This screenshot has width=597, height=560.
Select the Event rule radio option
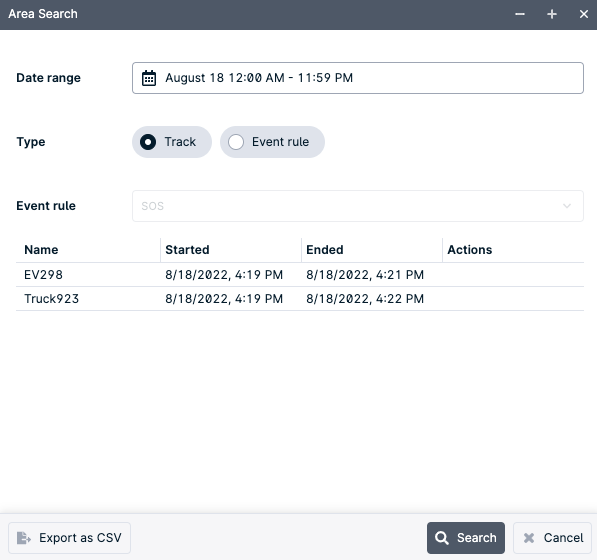[272, 142]
